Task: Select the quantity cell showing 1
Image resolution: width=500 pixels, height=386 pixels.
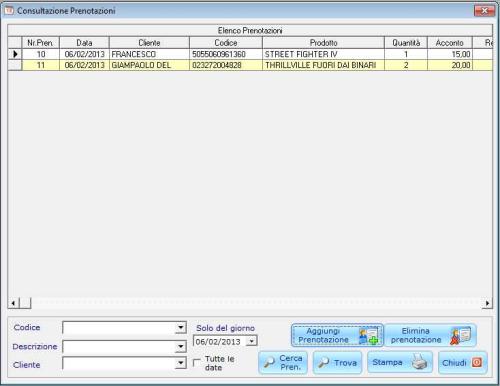Action: pos(406,54)
